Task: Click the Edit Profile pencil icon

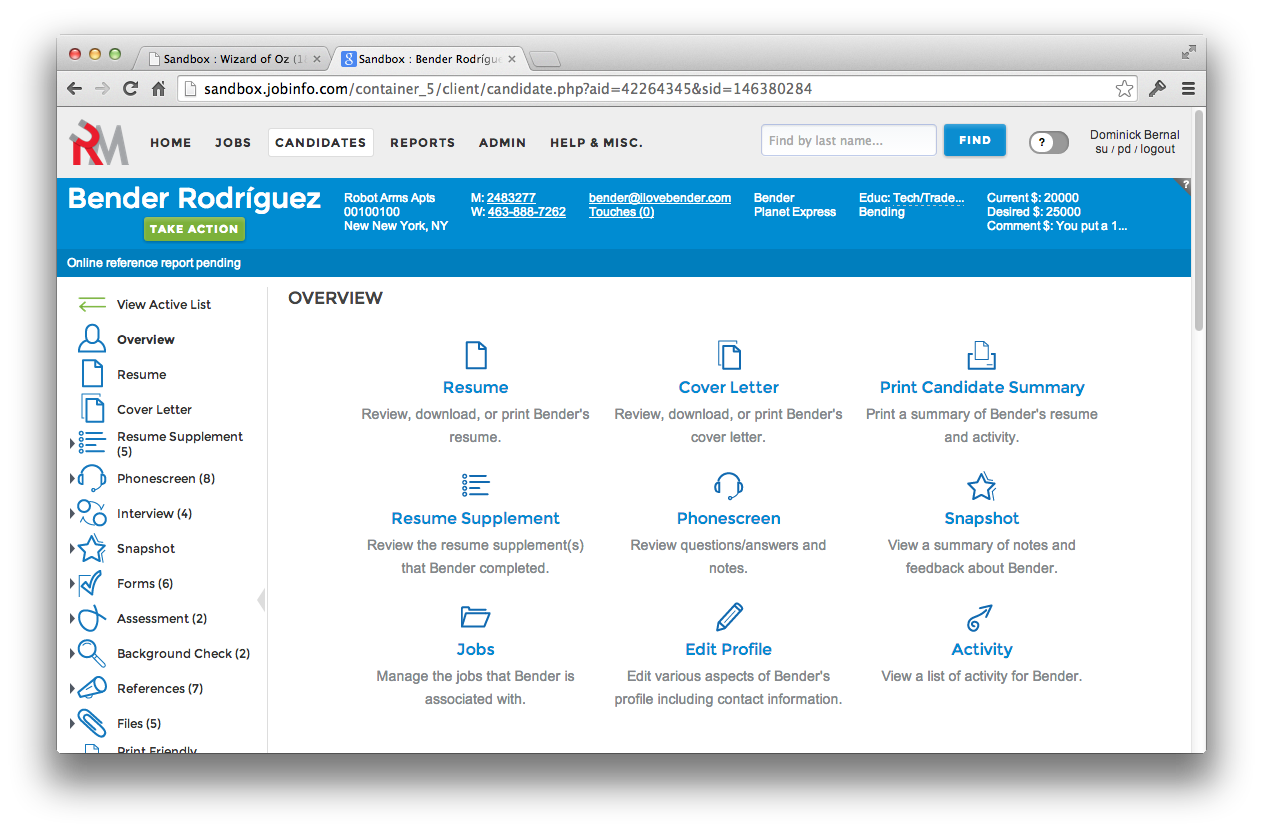Action: 729,617
